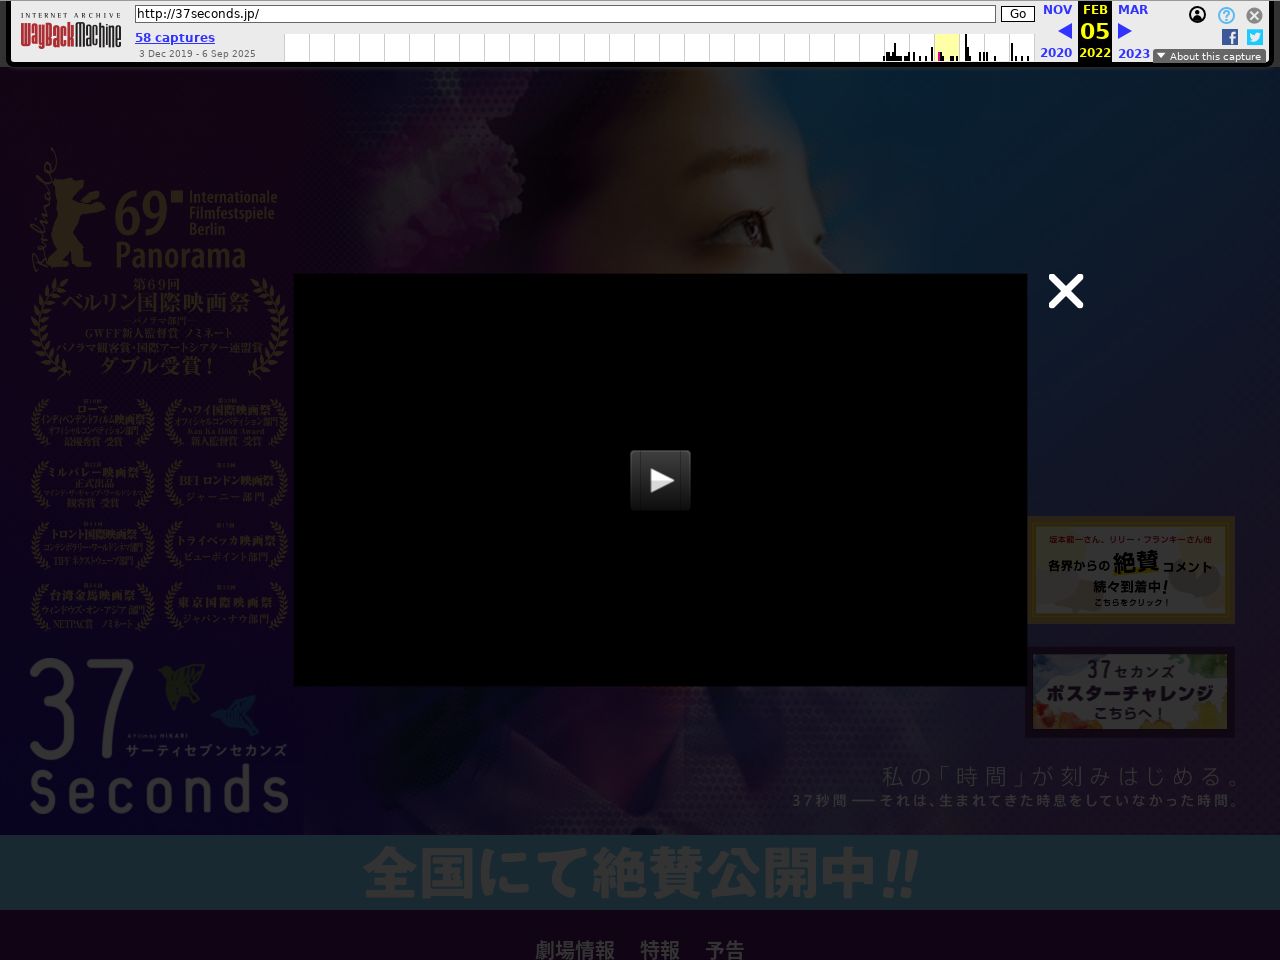Open Wayback help question icon
Screen dimensions: 1280x960
(x=1226, y=15)
